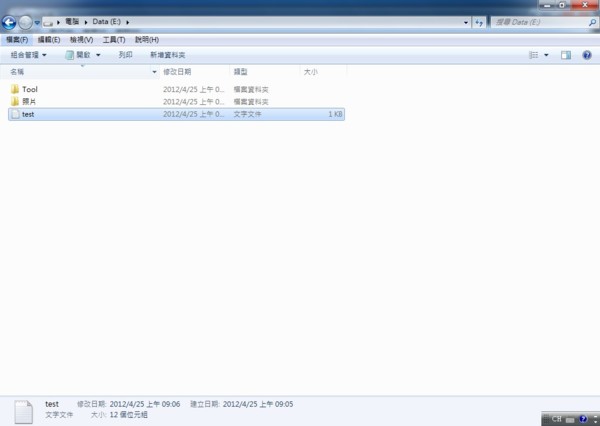Expand the view options dropdown arrow
Screen dimensions: 600x426
coord(546,55)
